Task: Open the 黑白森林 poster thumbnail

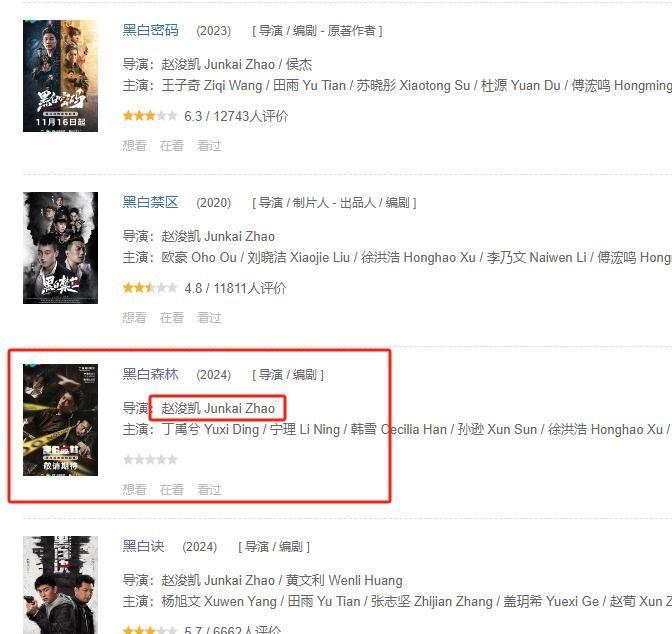Action: tap(60, 420)
